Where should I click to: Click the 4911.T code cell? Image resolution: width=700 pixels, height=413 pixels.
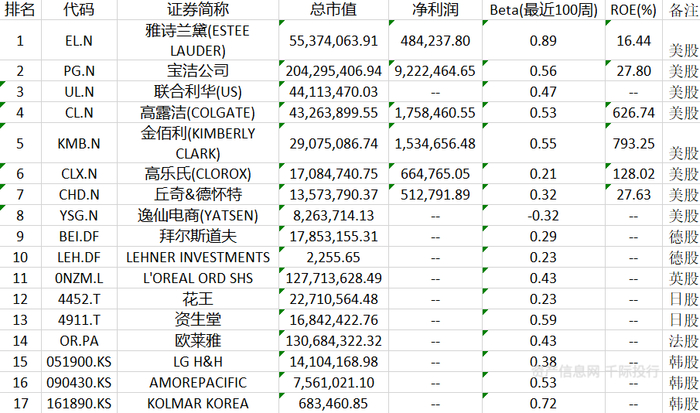pos(79,321)
